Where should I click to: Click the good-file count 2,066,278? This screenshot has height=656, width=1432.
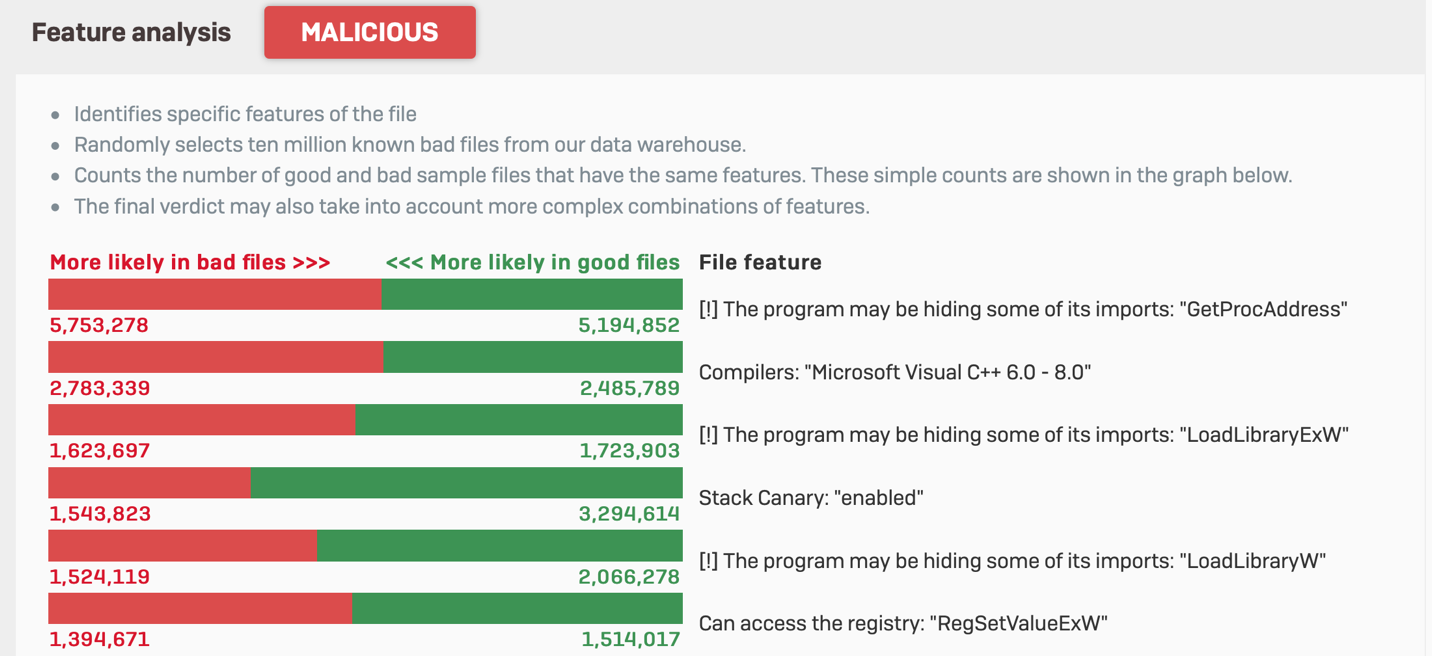[629, 577]
